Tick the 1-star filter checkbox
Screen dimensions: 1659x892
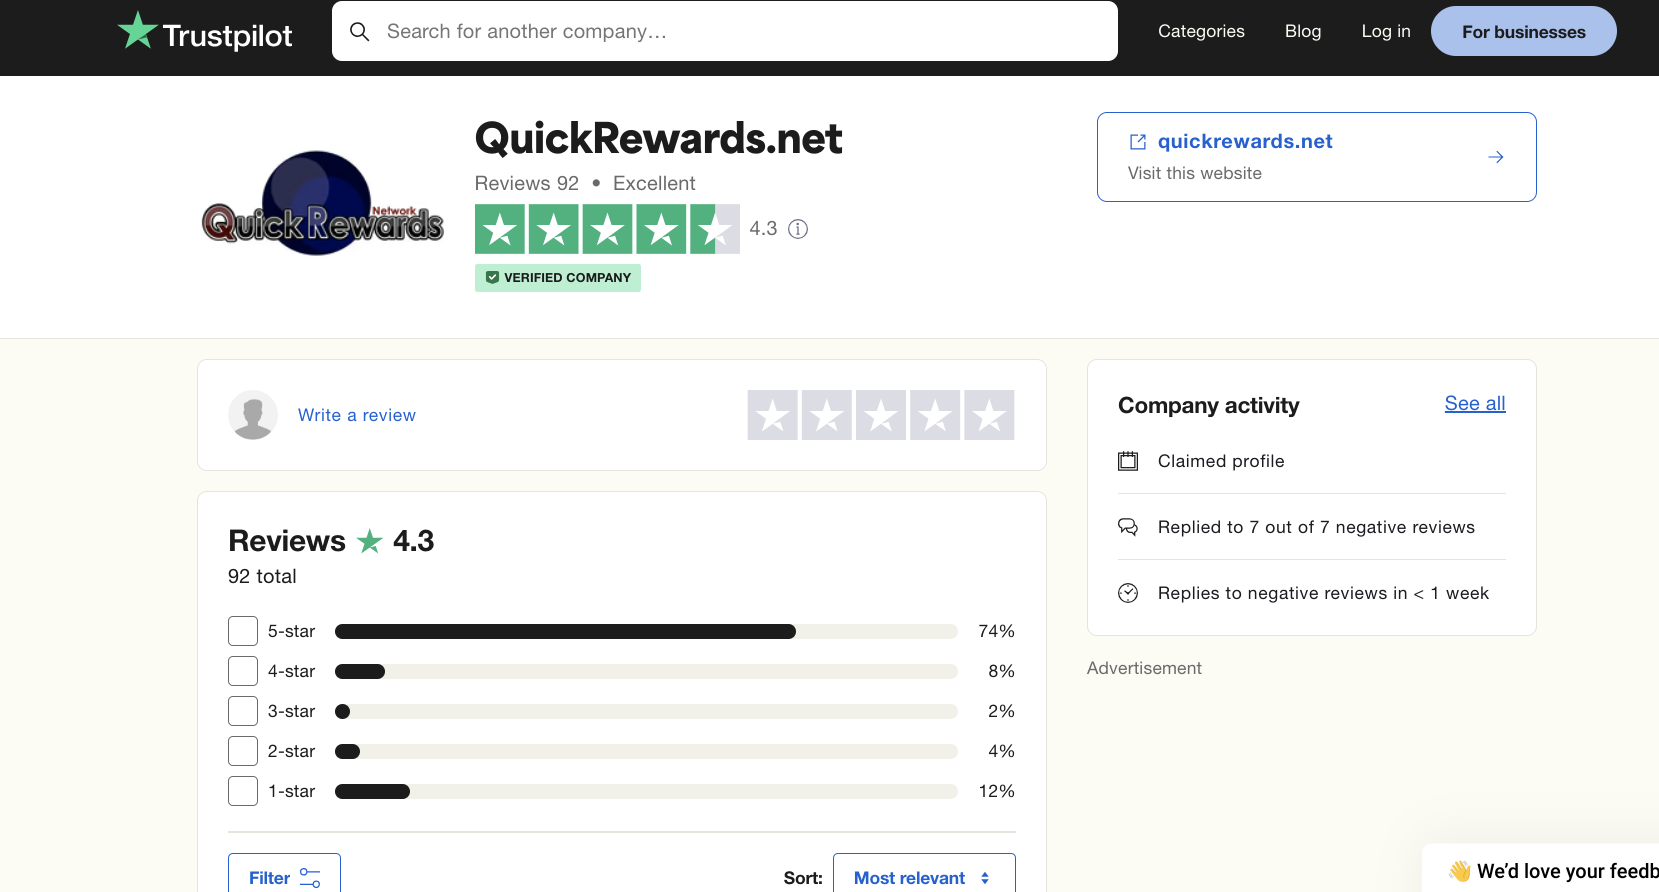coord(243,791)
